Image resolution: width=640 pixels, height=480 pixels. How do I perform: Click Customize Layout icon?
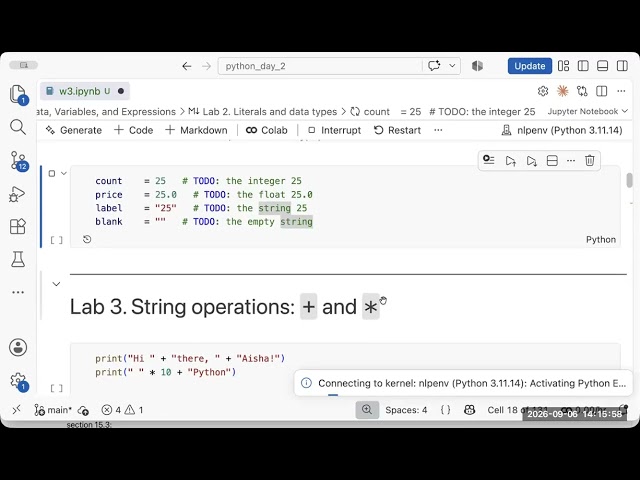564,66
